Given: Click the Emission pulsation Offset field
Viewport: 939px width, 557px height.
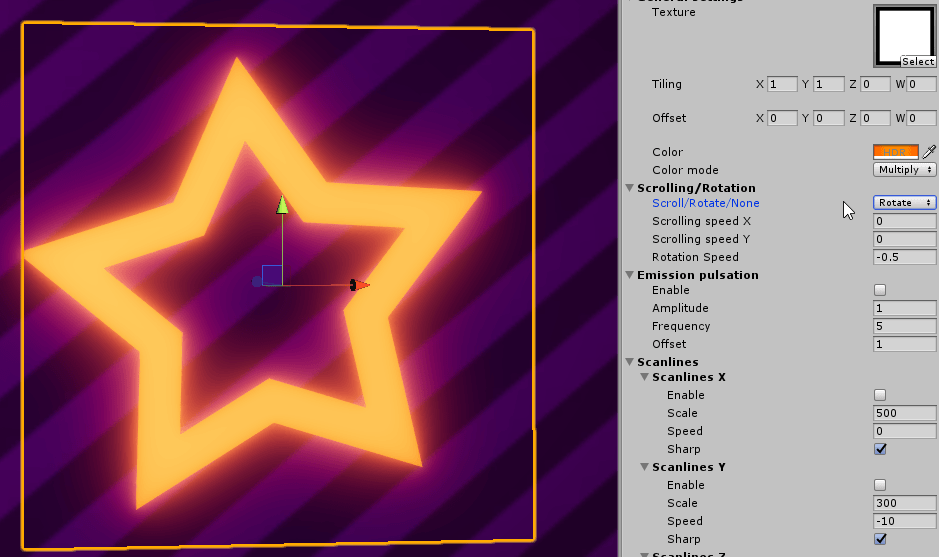Looking at the screenshot, I should pos(904,344).
